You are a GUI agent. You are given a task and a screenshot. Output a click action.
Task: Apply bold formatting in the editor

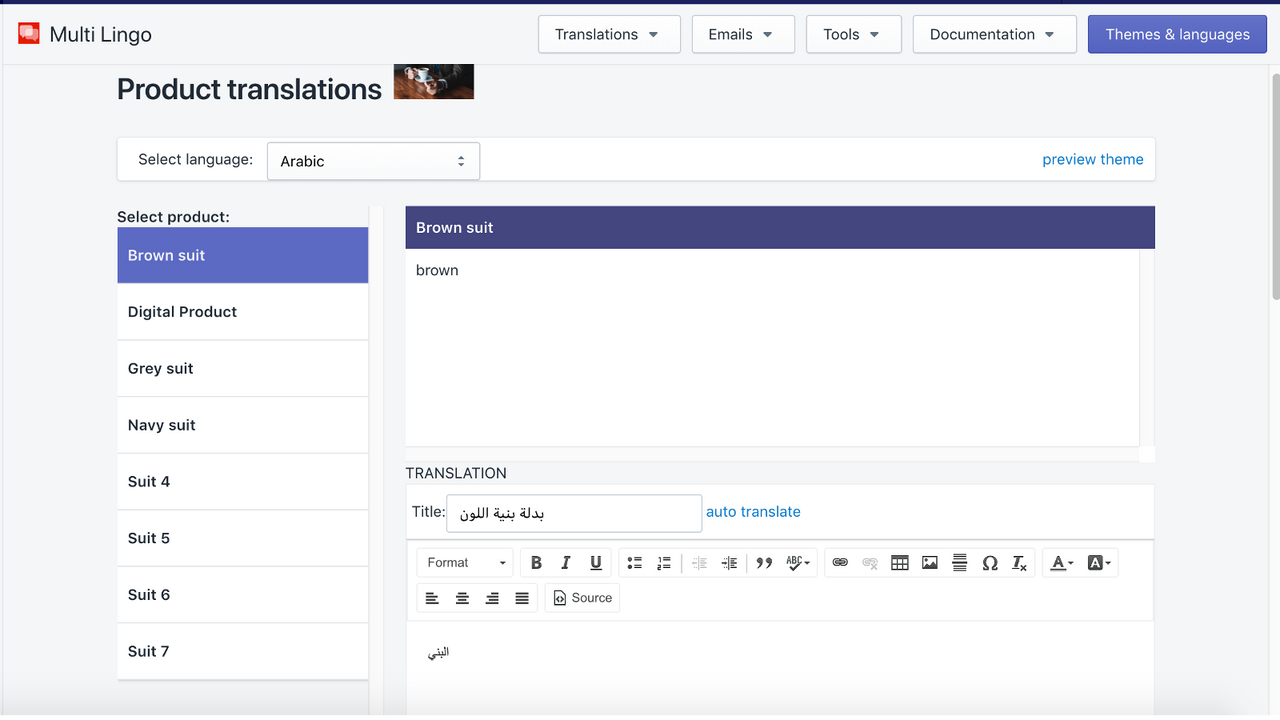(x=536, y=563)
